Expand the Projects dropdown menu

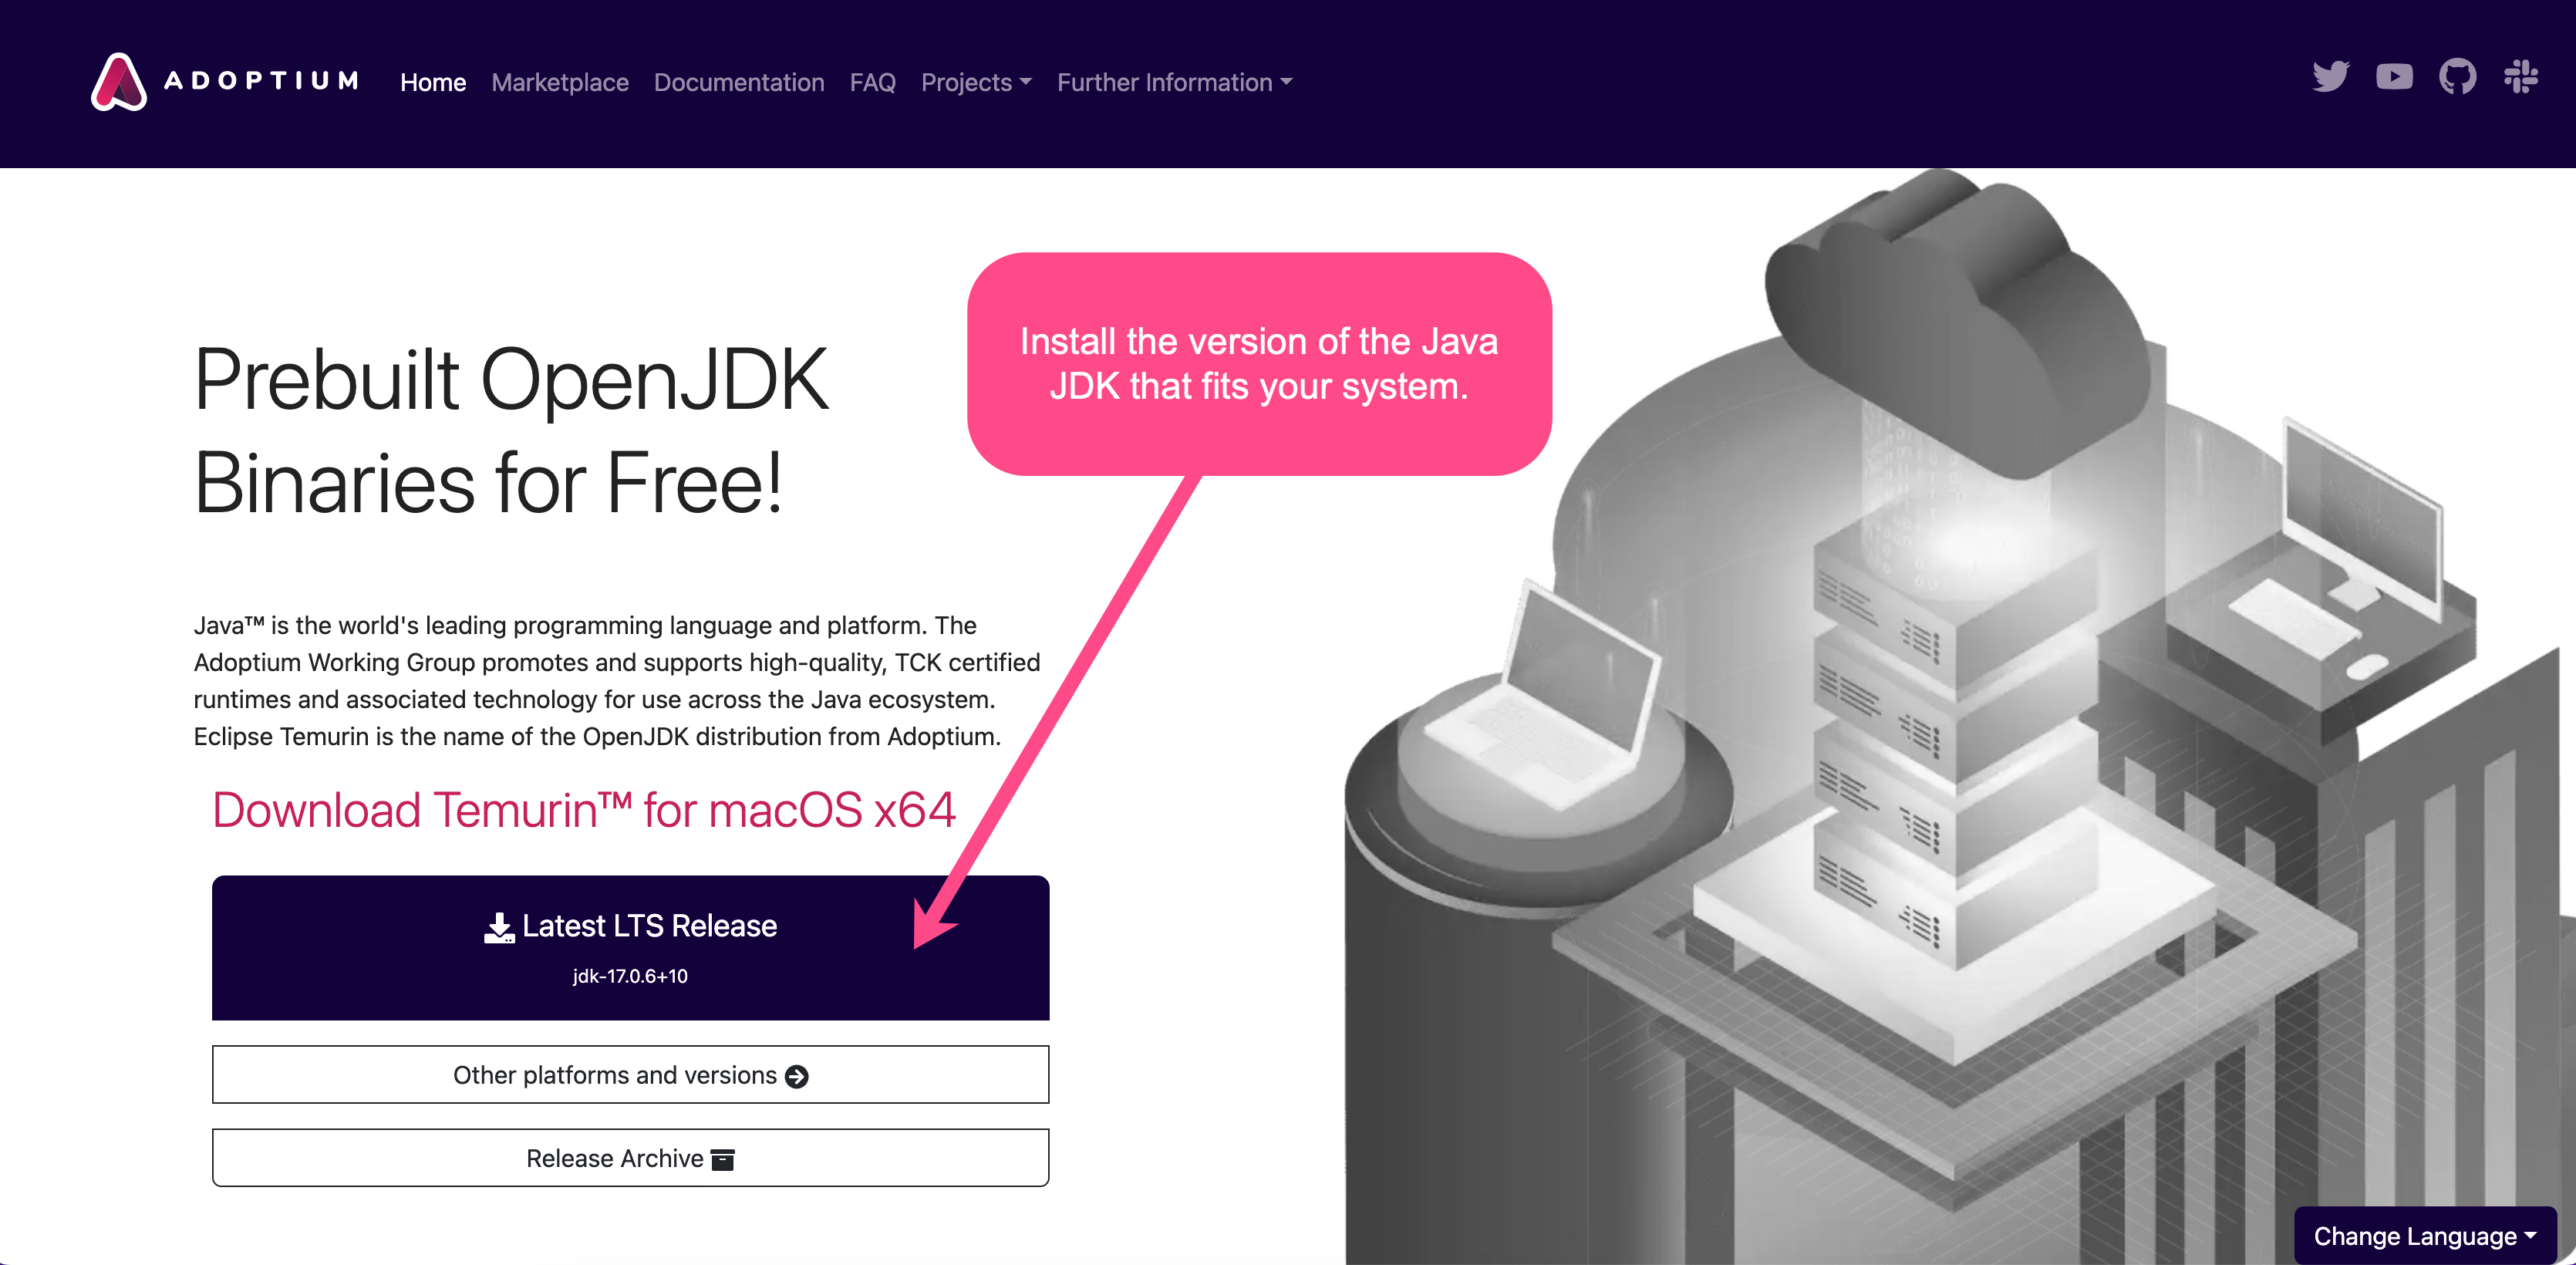976,82
